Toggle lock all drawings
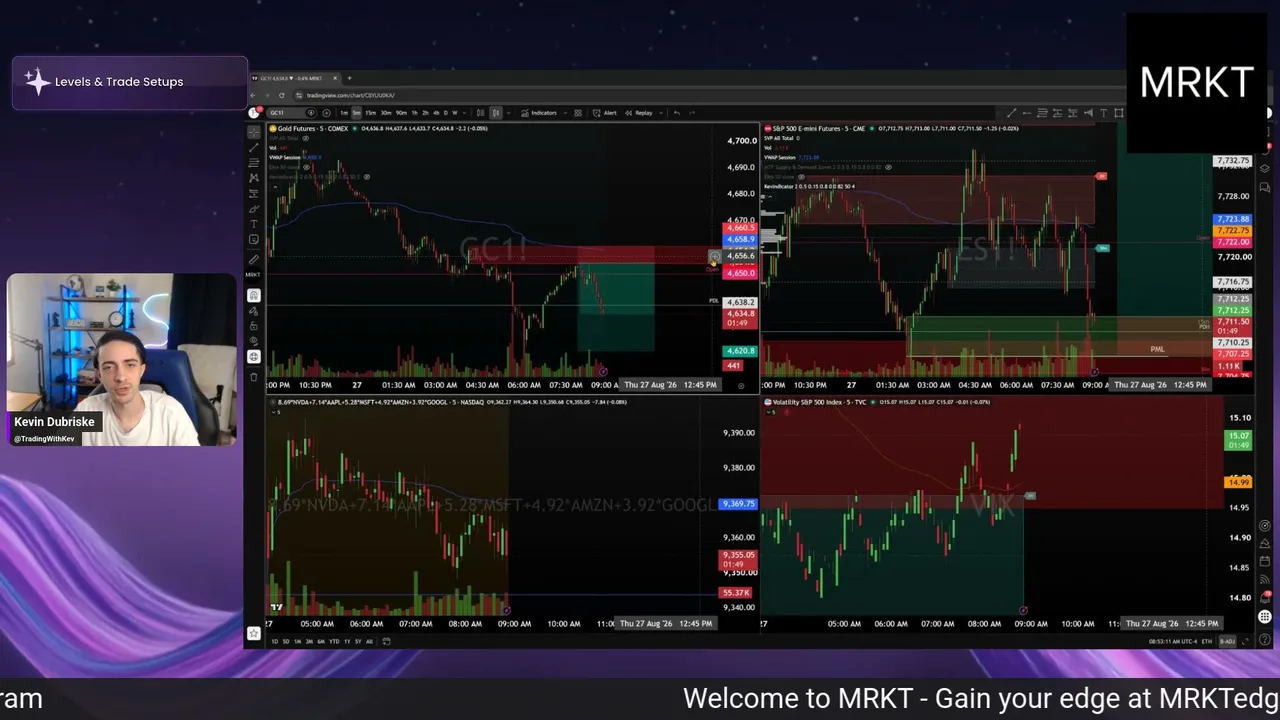This screenshot has width=1280, height=720. (254, 326)
